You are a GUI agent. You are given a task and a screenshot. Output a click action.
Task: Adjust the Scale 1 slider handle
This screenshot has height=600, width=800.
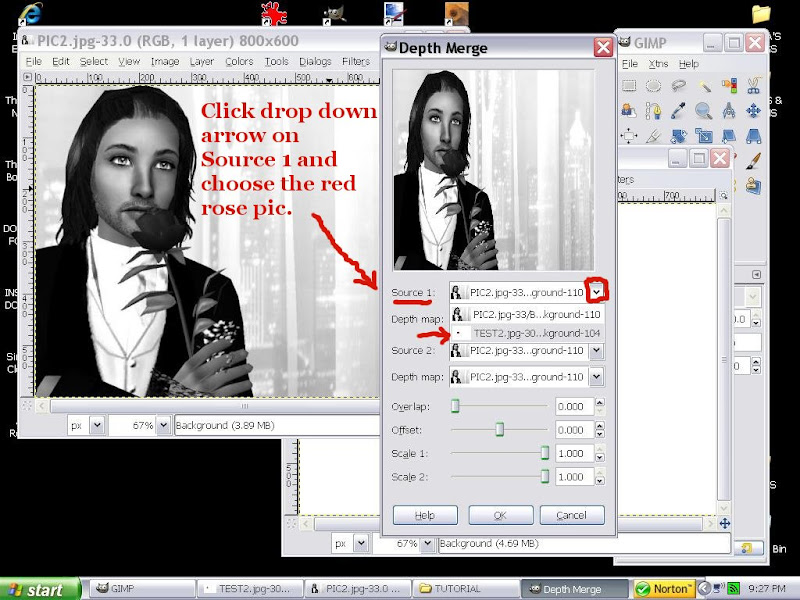tap(545, 453)
